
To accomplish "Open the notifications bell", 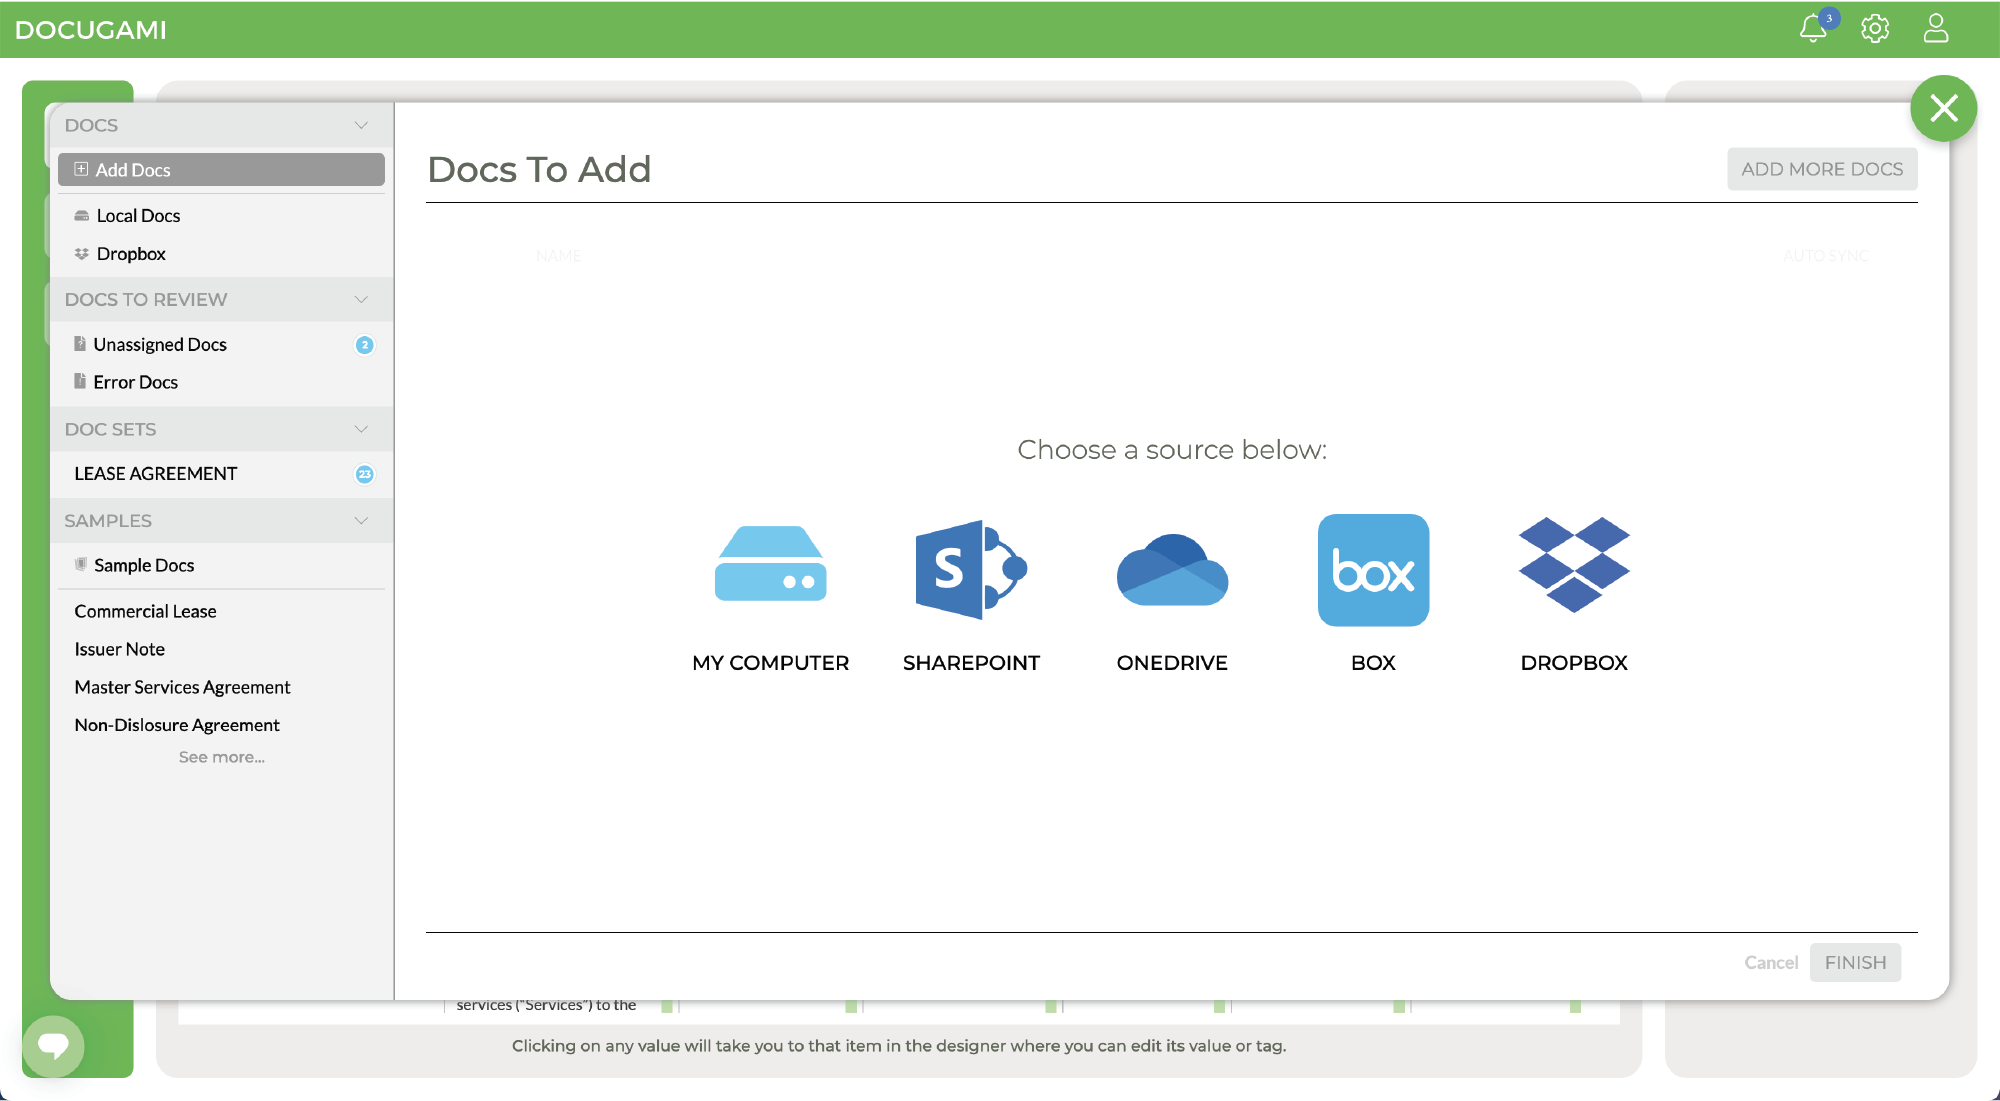I will pyautogui.click(x=1813, y=29).
